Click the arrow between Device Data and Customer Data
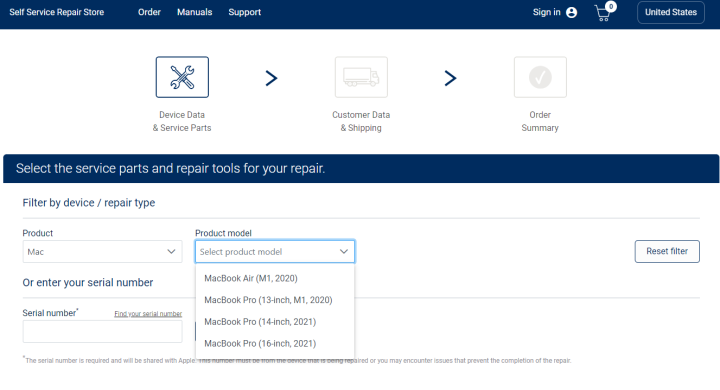720x390 pixels. click(x=271, y=78)
